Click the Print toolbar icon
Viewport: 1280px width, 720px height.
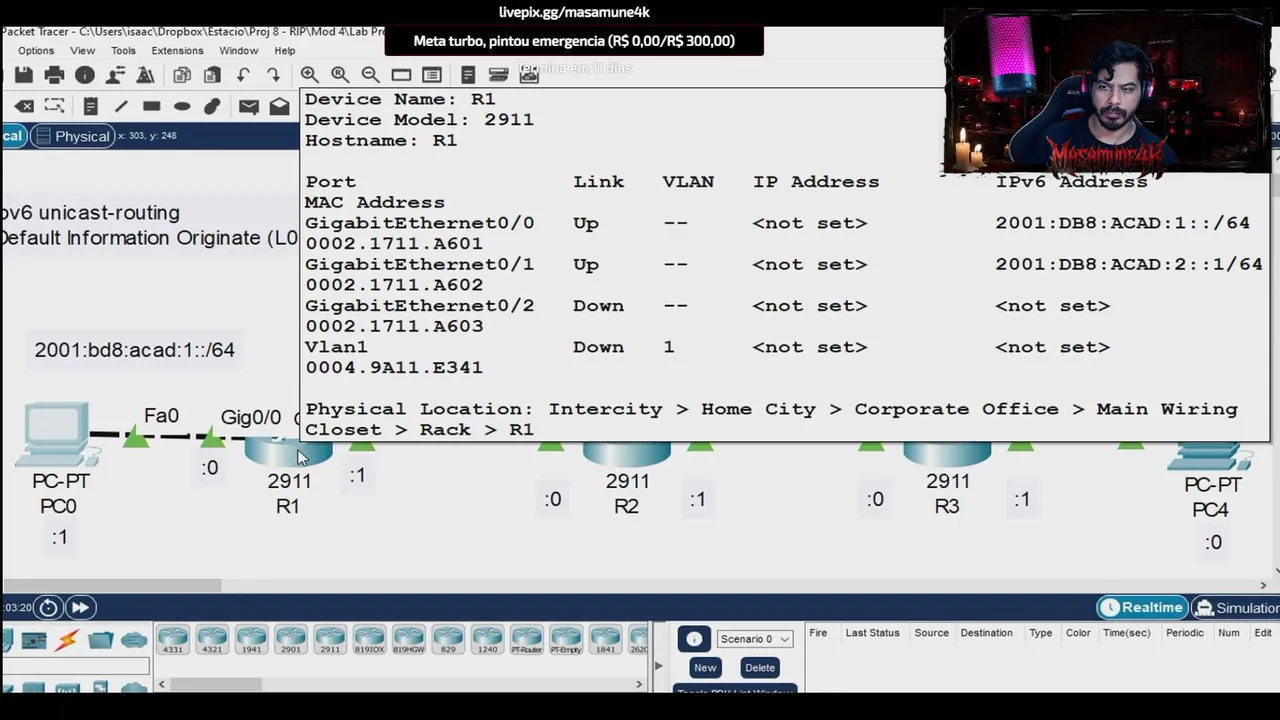(54, 75)
